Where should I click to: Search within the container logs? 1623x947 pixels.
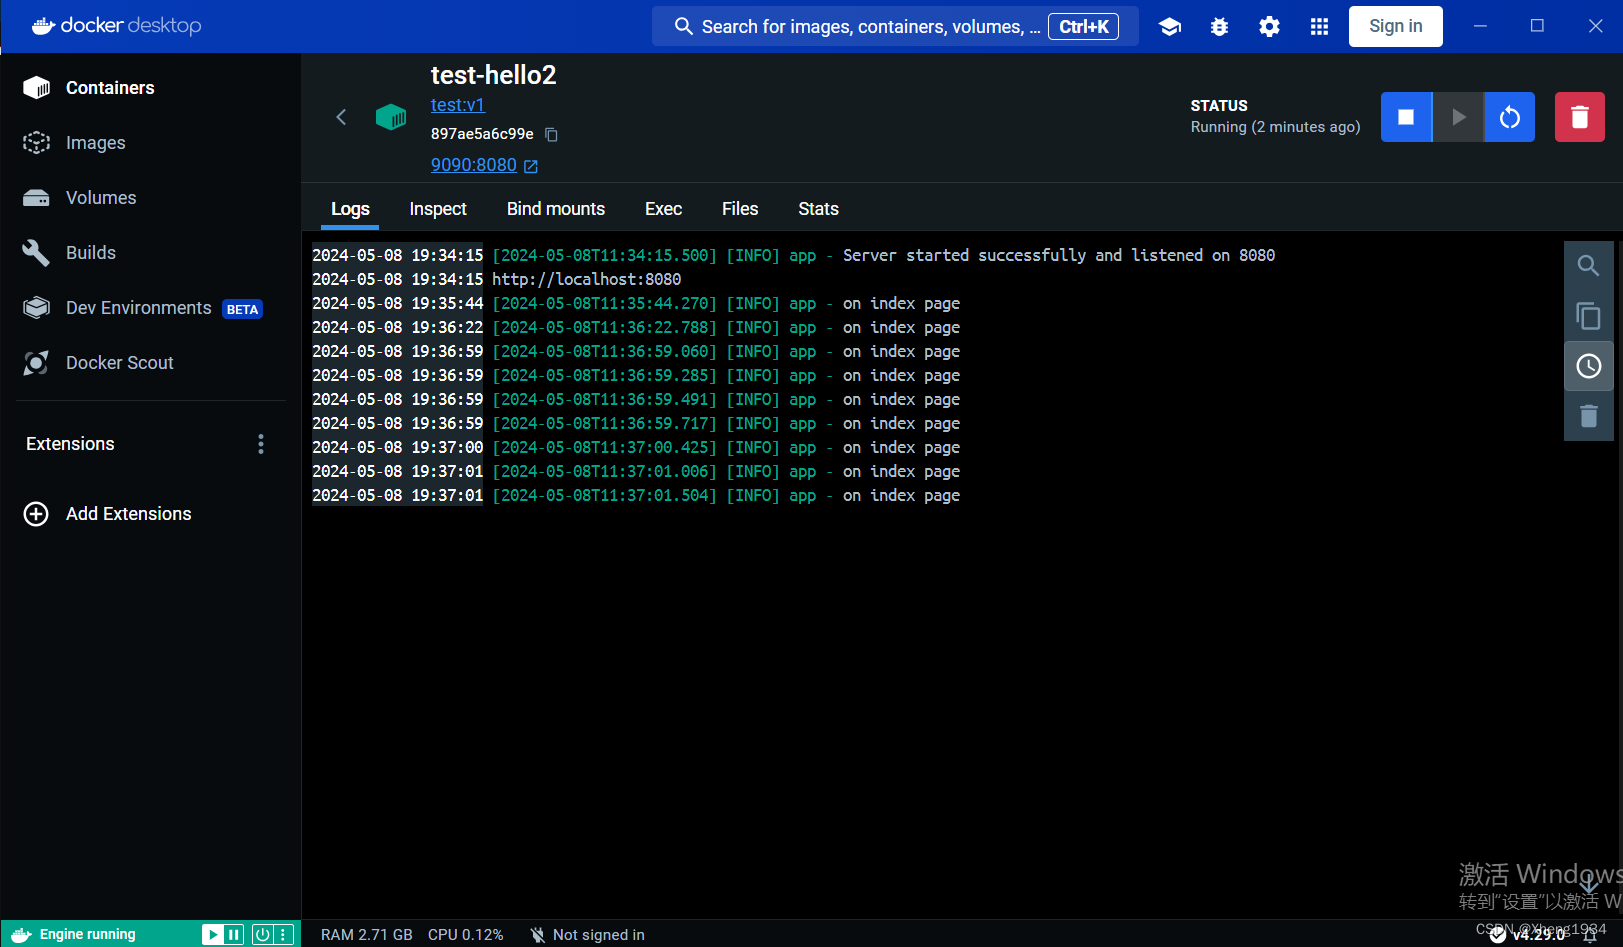[1588, 265]
